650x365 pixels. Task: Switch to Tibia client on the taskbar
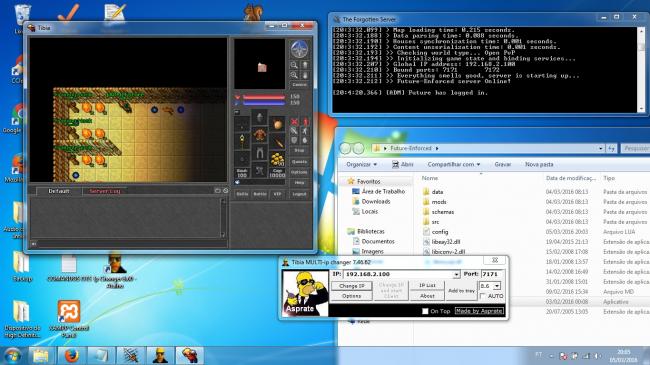[x=189, y=355]
